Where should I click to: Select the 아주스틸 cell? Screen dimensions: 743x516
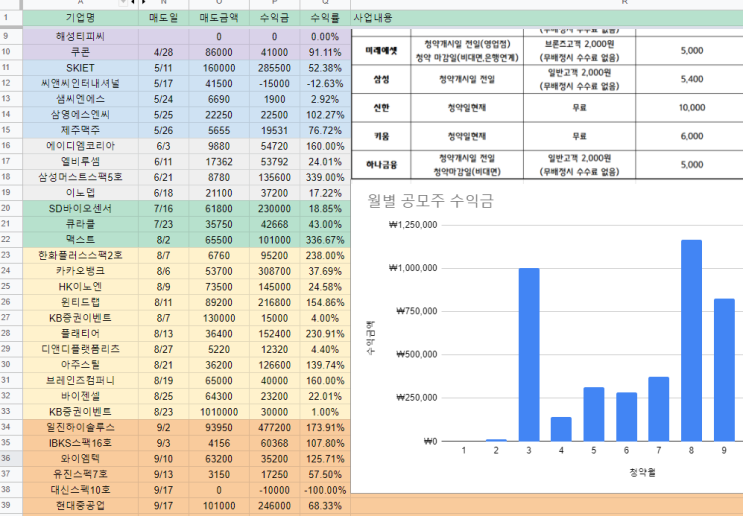pos(81,365)
